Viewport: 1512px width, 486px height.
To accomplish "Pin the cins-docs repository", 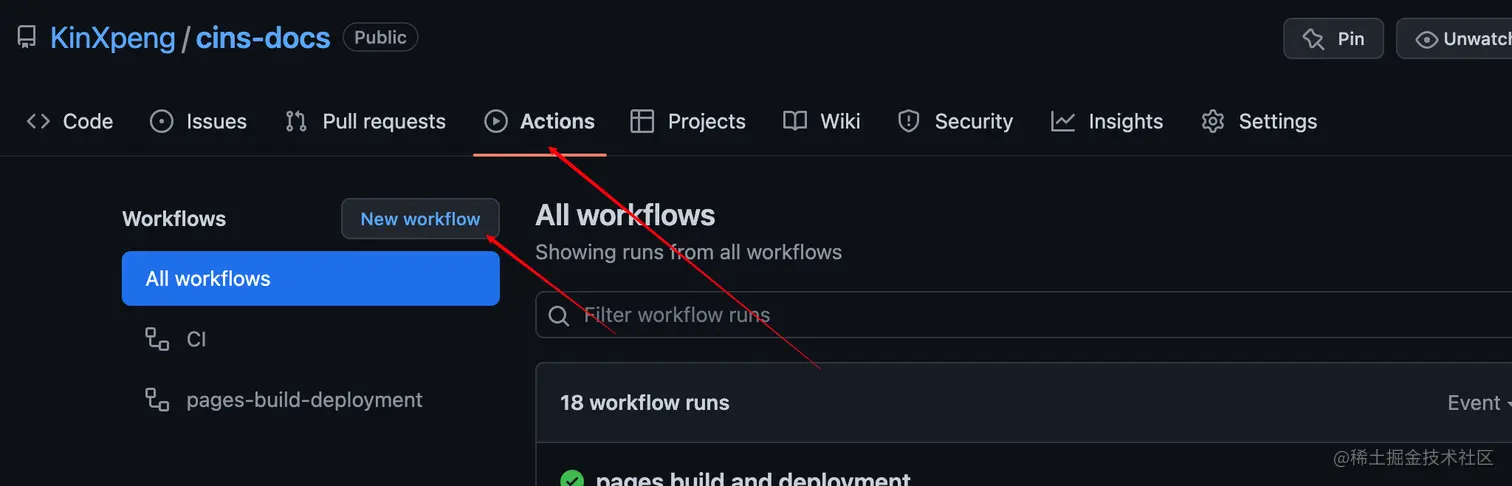I will (x=1334, y=39).
